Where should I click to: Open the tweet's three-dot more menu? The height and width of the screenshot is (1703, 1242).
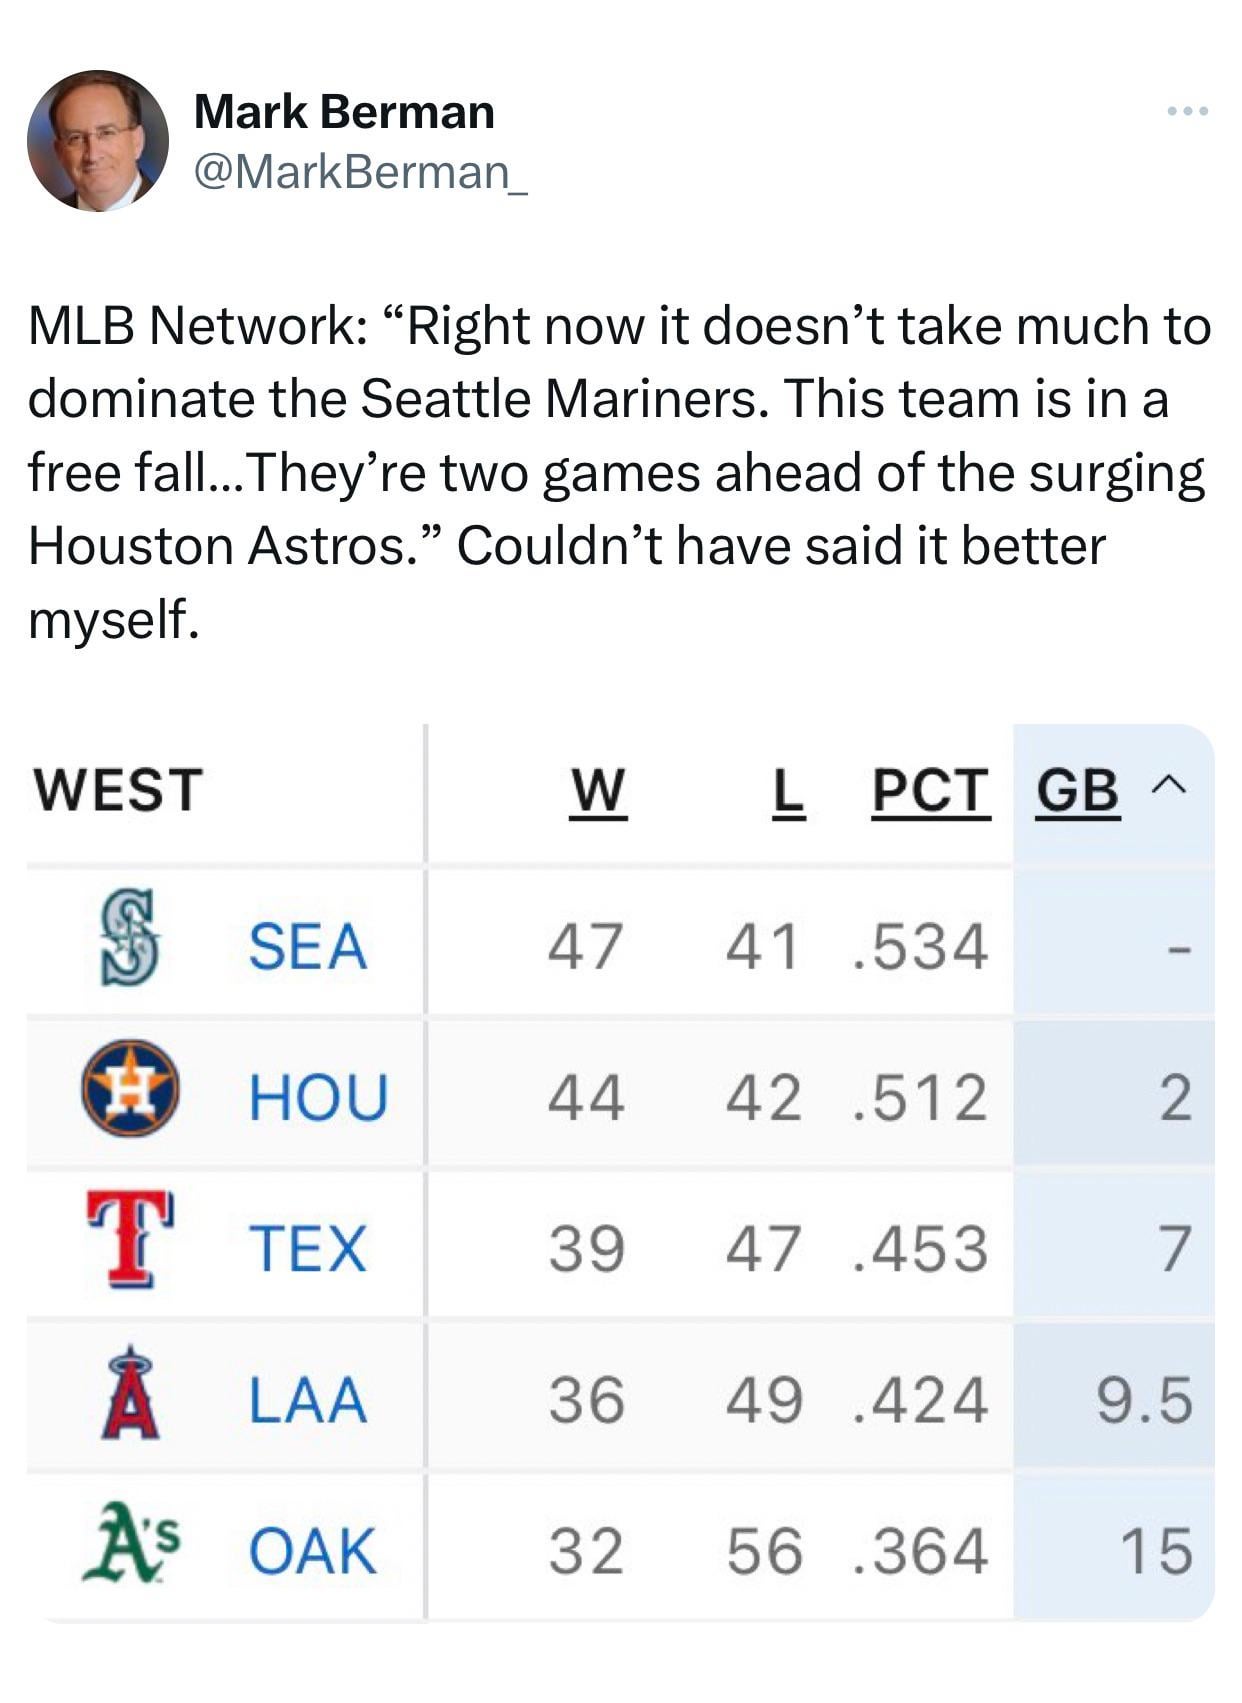click(x=1188, y=111)
